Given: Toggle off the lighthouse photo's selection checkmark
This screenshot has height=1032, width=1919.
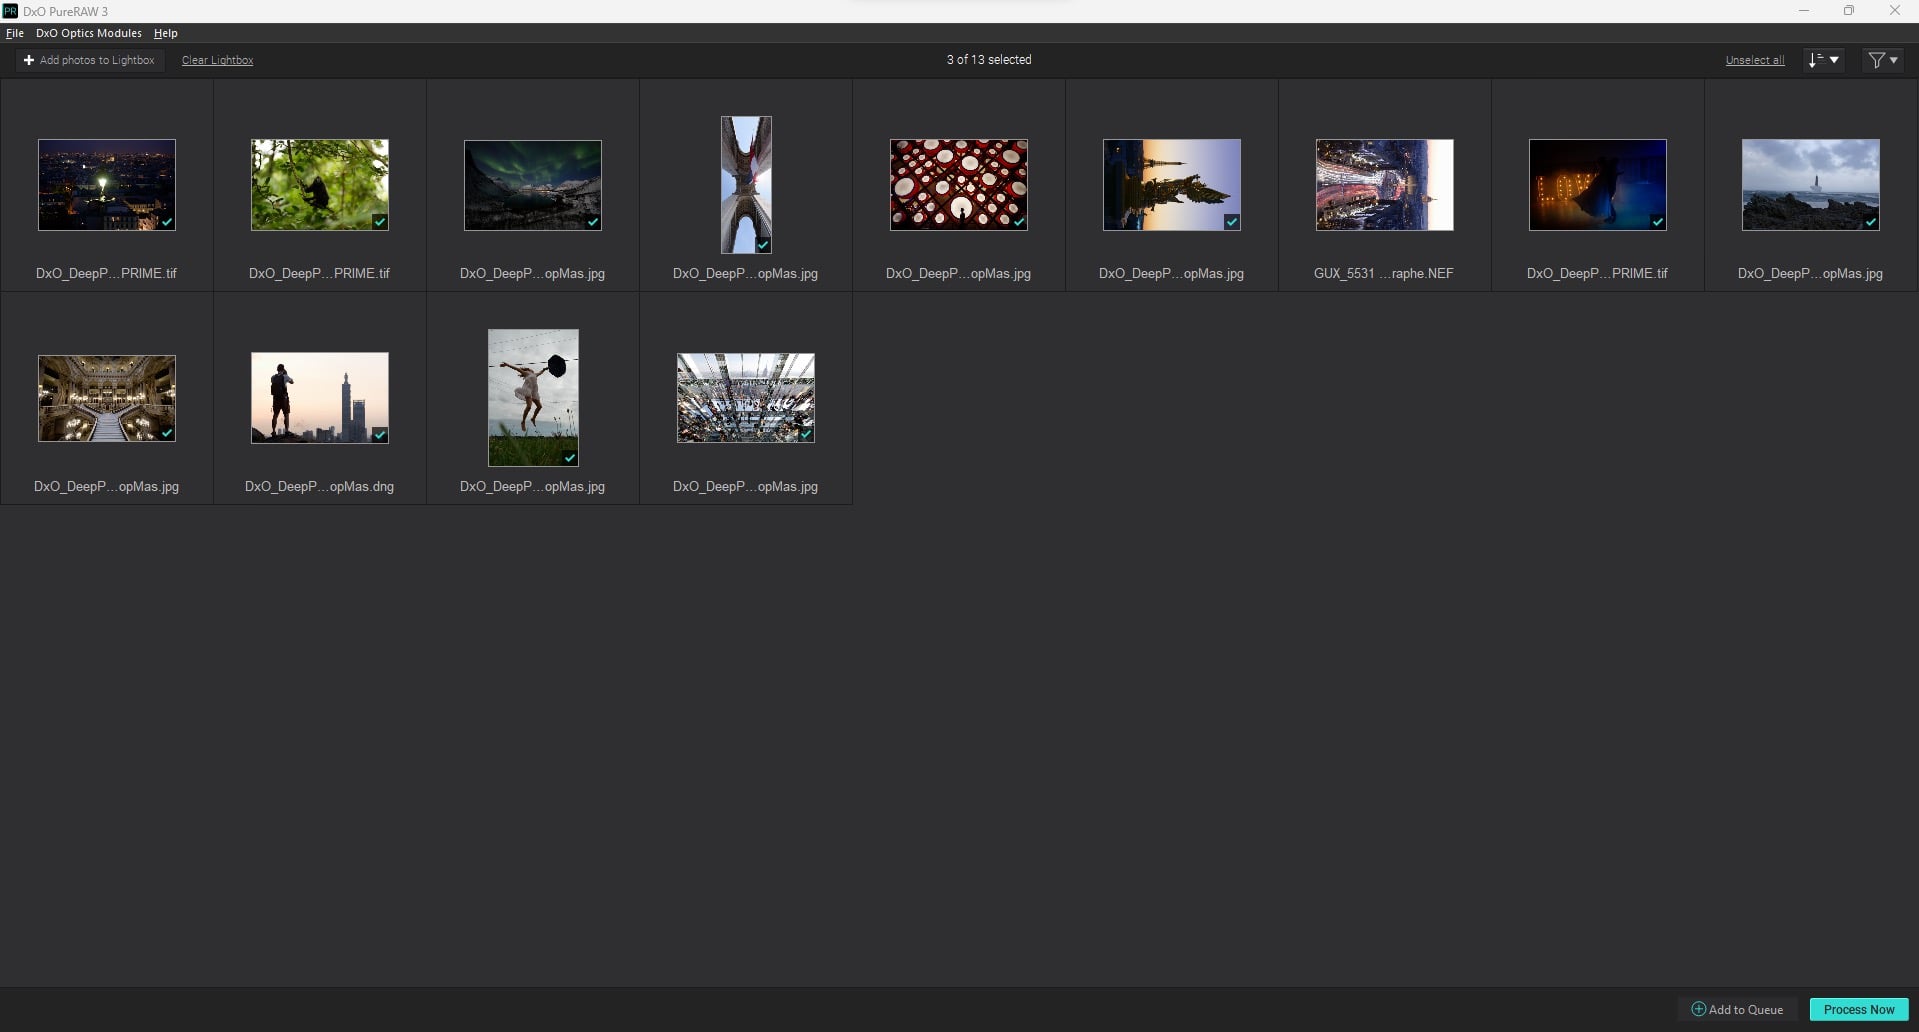Looking at the screenshot, I should pyautogui.click(x=1870, y=222).
